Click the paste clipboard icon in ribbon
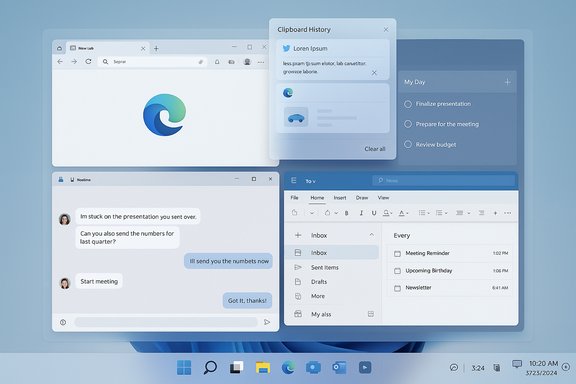The image size is (576, 384). click(x=294, y=213)
